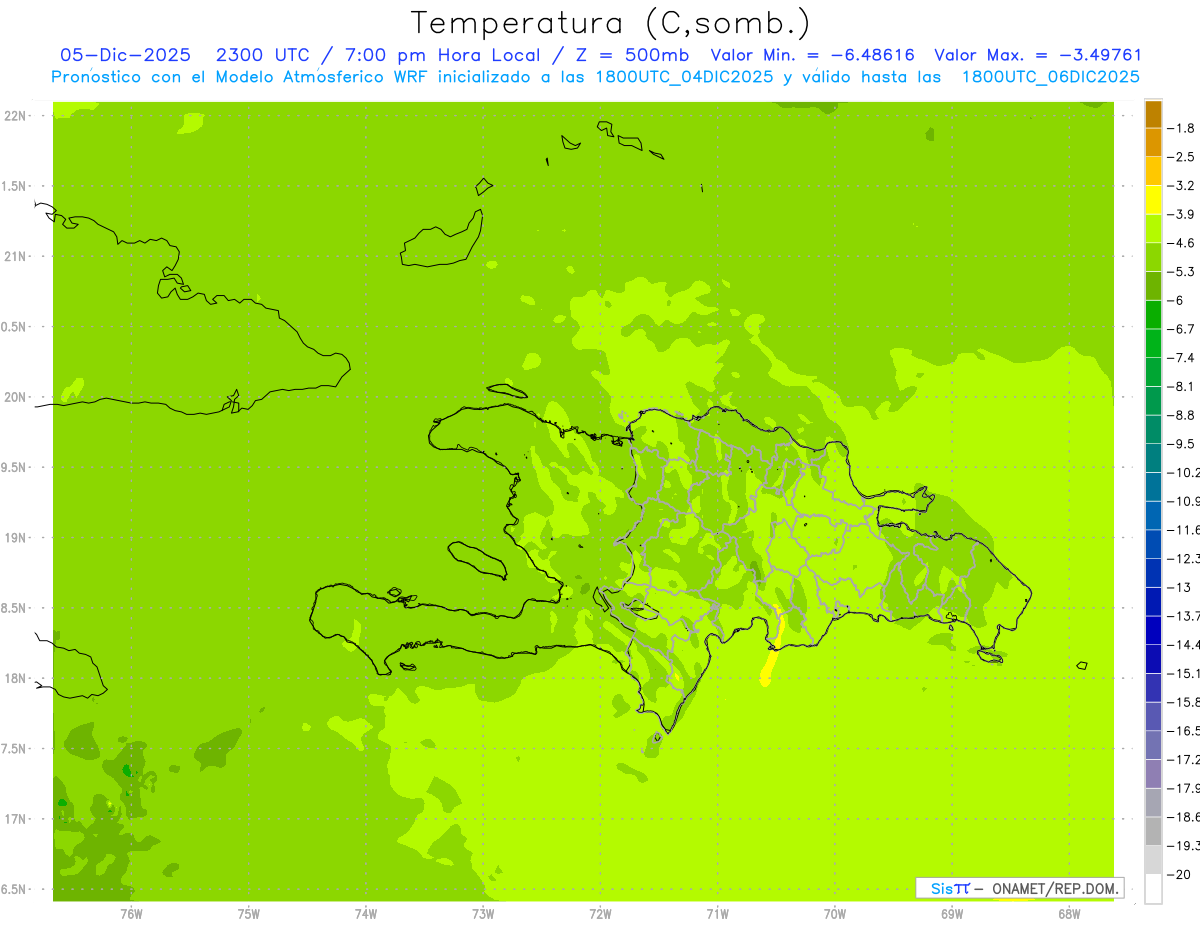Click the '68W' longitude axis label
The width and height of the screenshot is (1200, 927).
(x=1069, y=914)
